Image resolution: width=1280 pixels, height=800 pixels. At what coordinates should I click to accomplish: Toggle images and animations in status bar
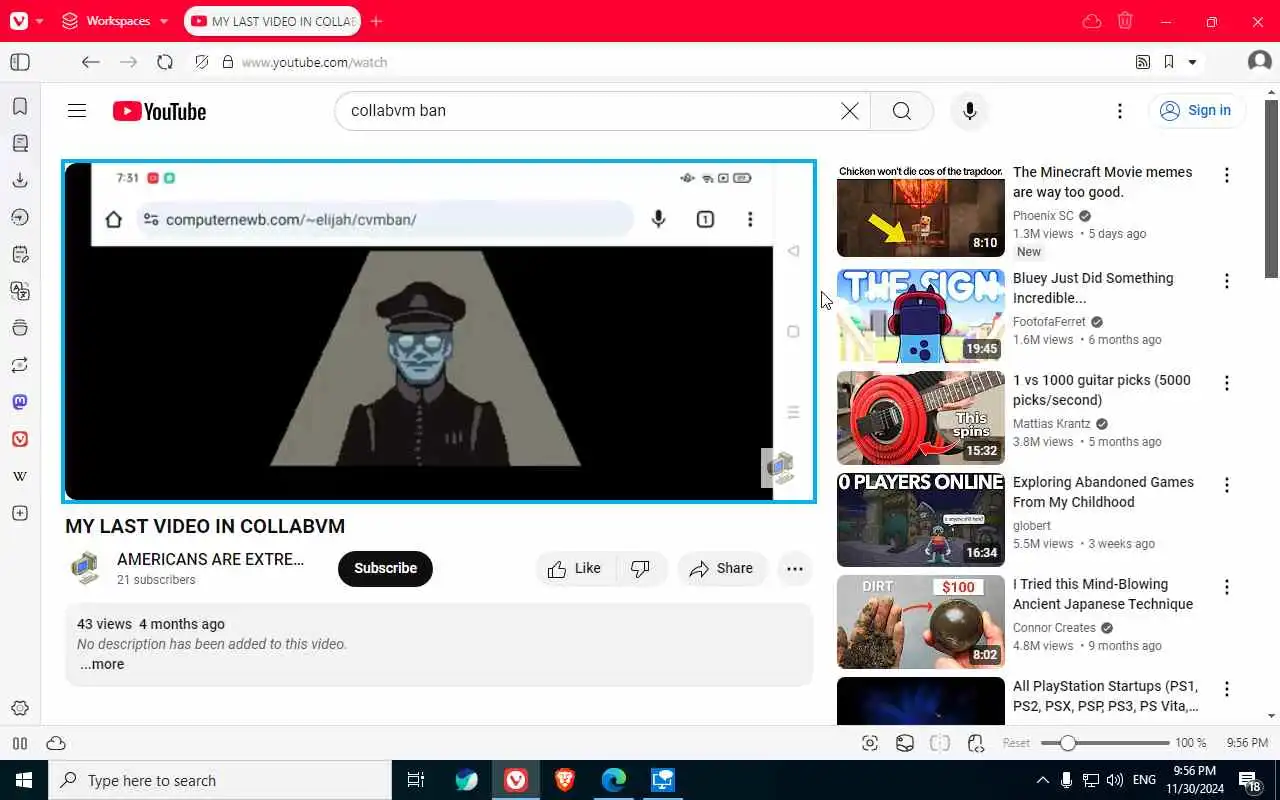coord(905,743)
